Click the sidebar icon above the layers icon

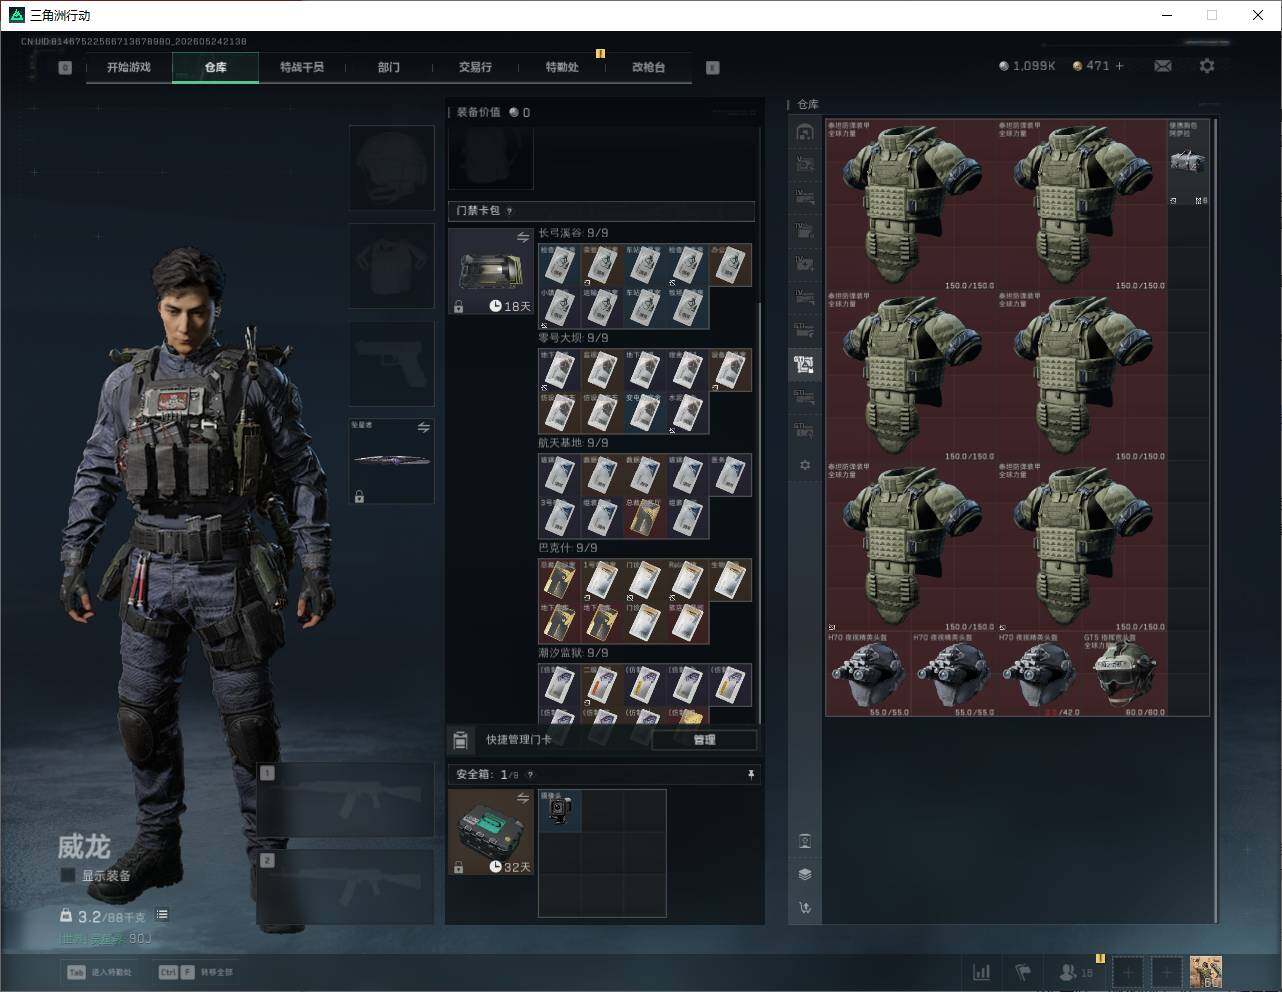click(x=805, y=841)
